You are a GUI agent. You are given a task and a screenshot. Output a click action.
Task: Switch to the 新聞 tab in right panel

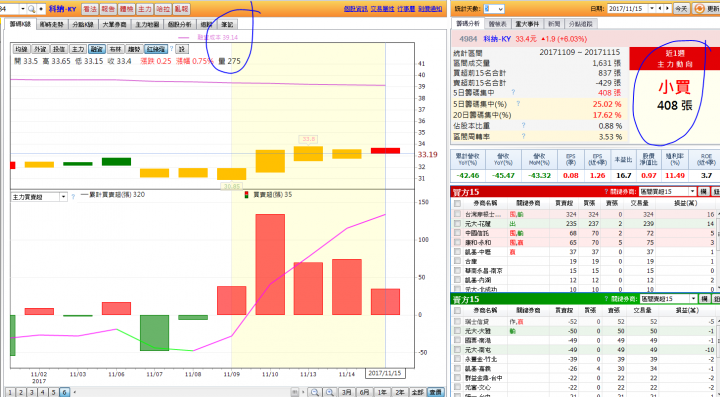tap(554, 24)
